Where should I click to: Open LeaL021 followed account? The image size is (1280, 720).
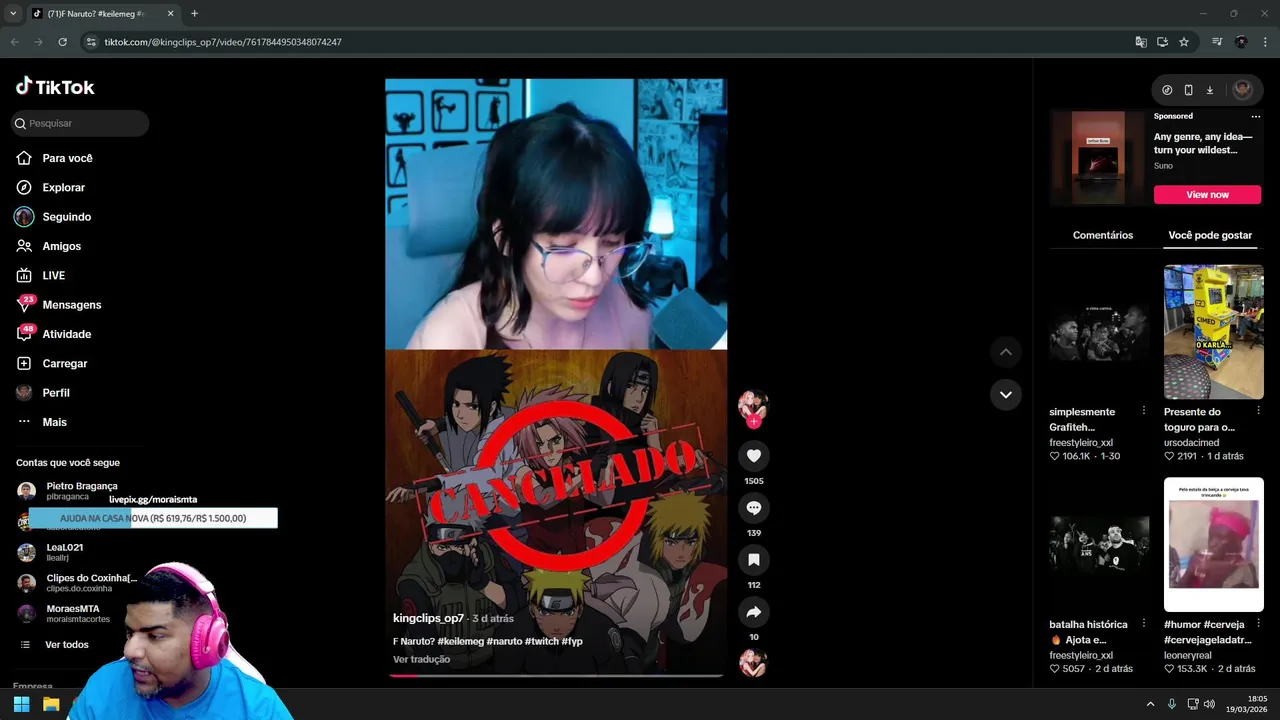[64, 552]
